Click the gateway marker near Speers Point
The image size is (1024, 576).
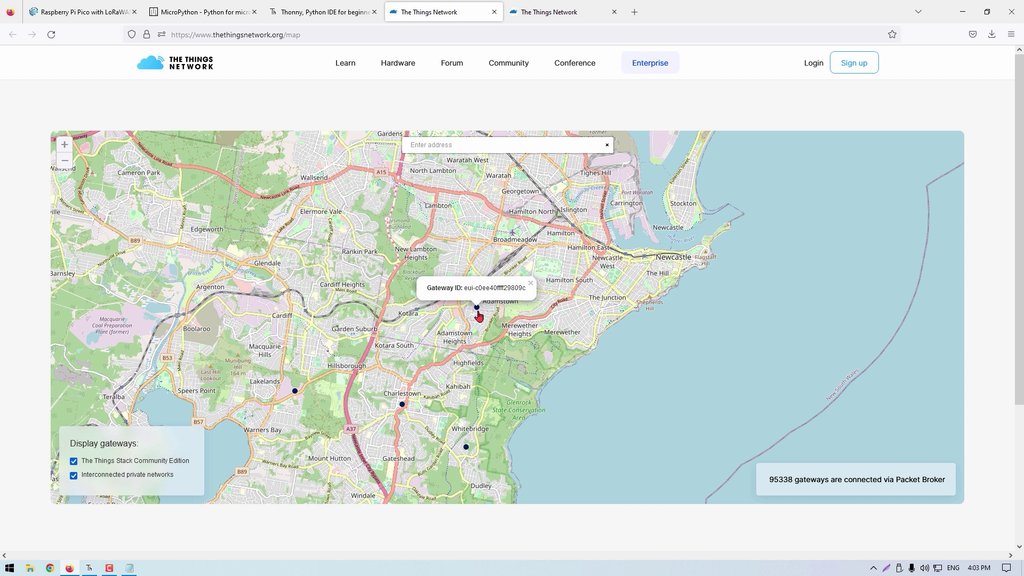click(x=295, y=391)
